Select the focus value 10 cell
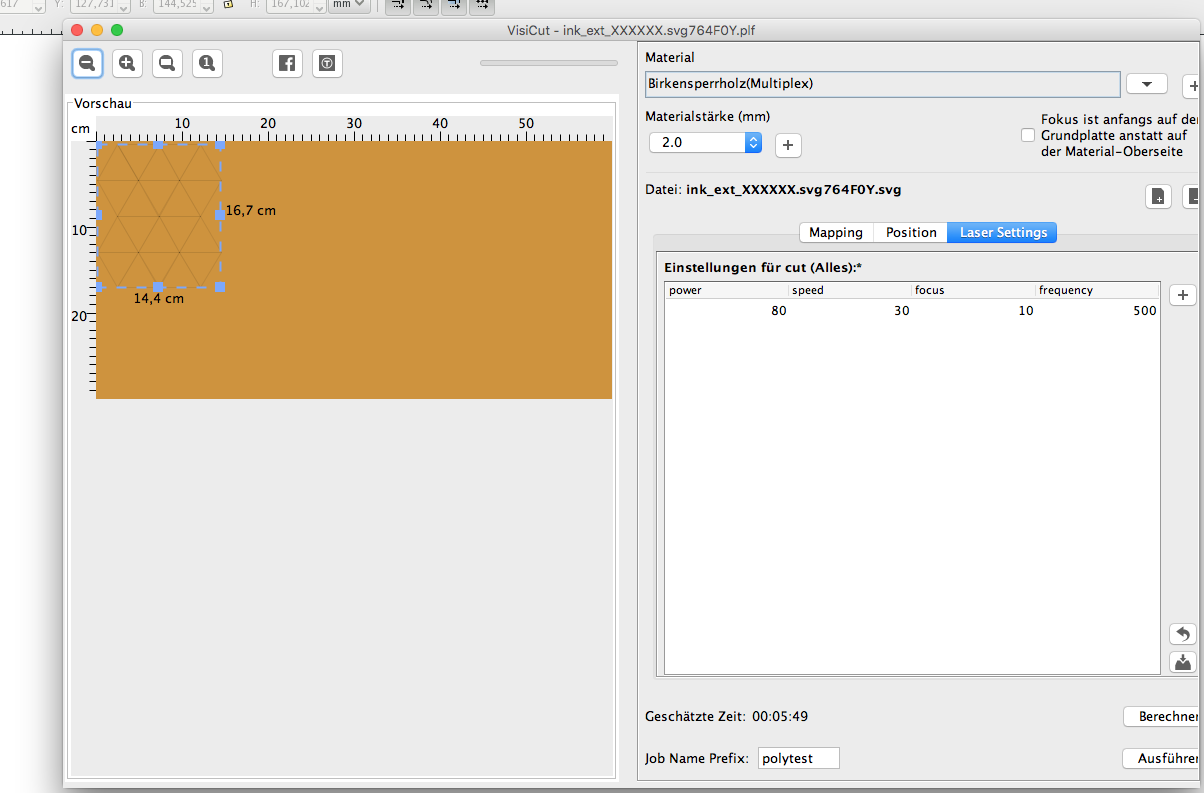1204x793 pixels. (x=974, y=311)
